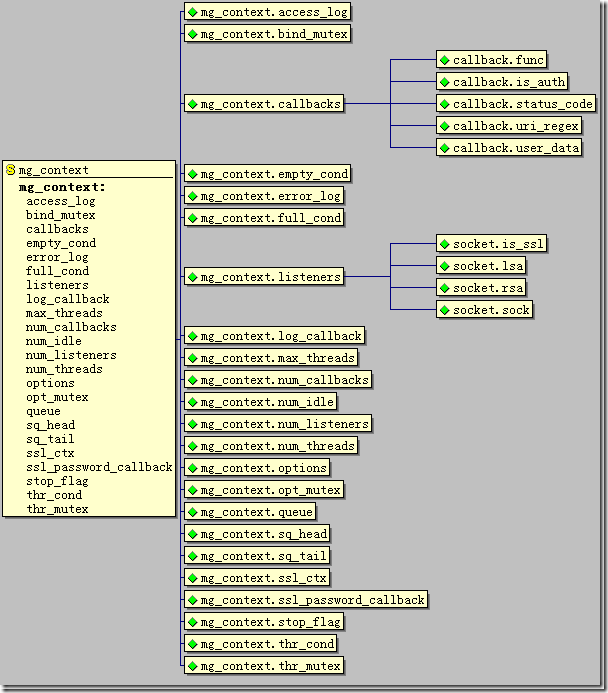Click listeners in the struct member list
This screenshot has height=693, width=608.
[x=57, y=286]
